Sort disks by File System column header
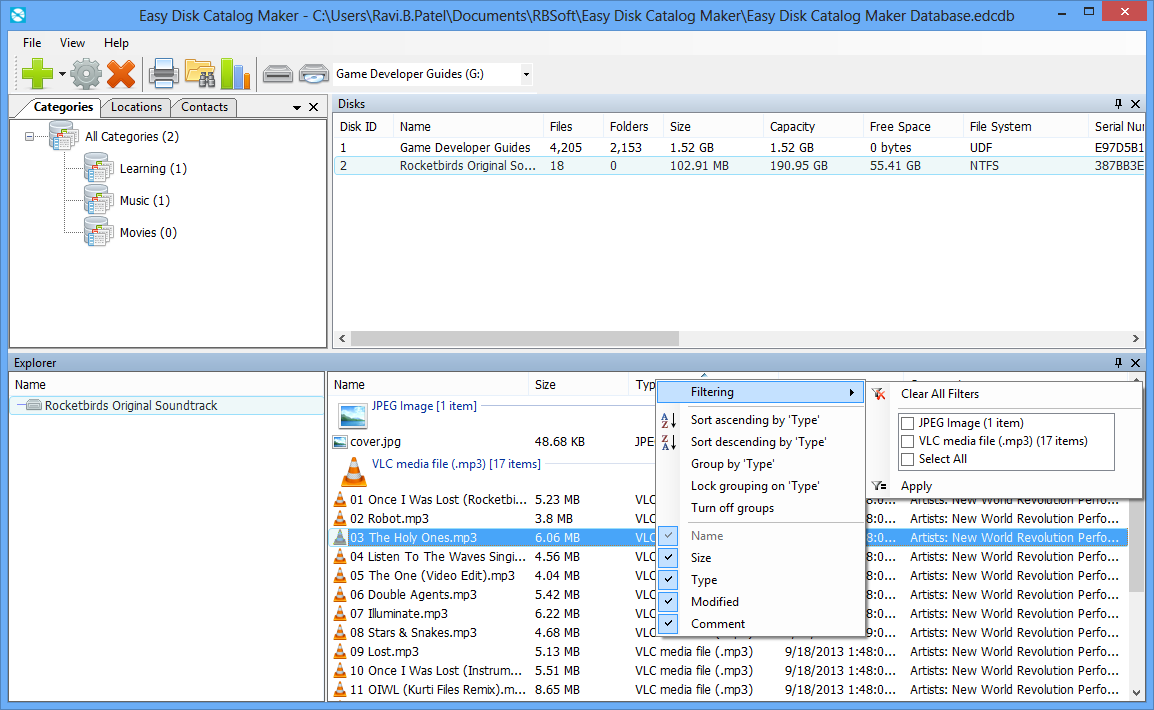The height and width of the screenshot is (710, 1154). (x=1025, y=127)
